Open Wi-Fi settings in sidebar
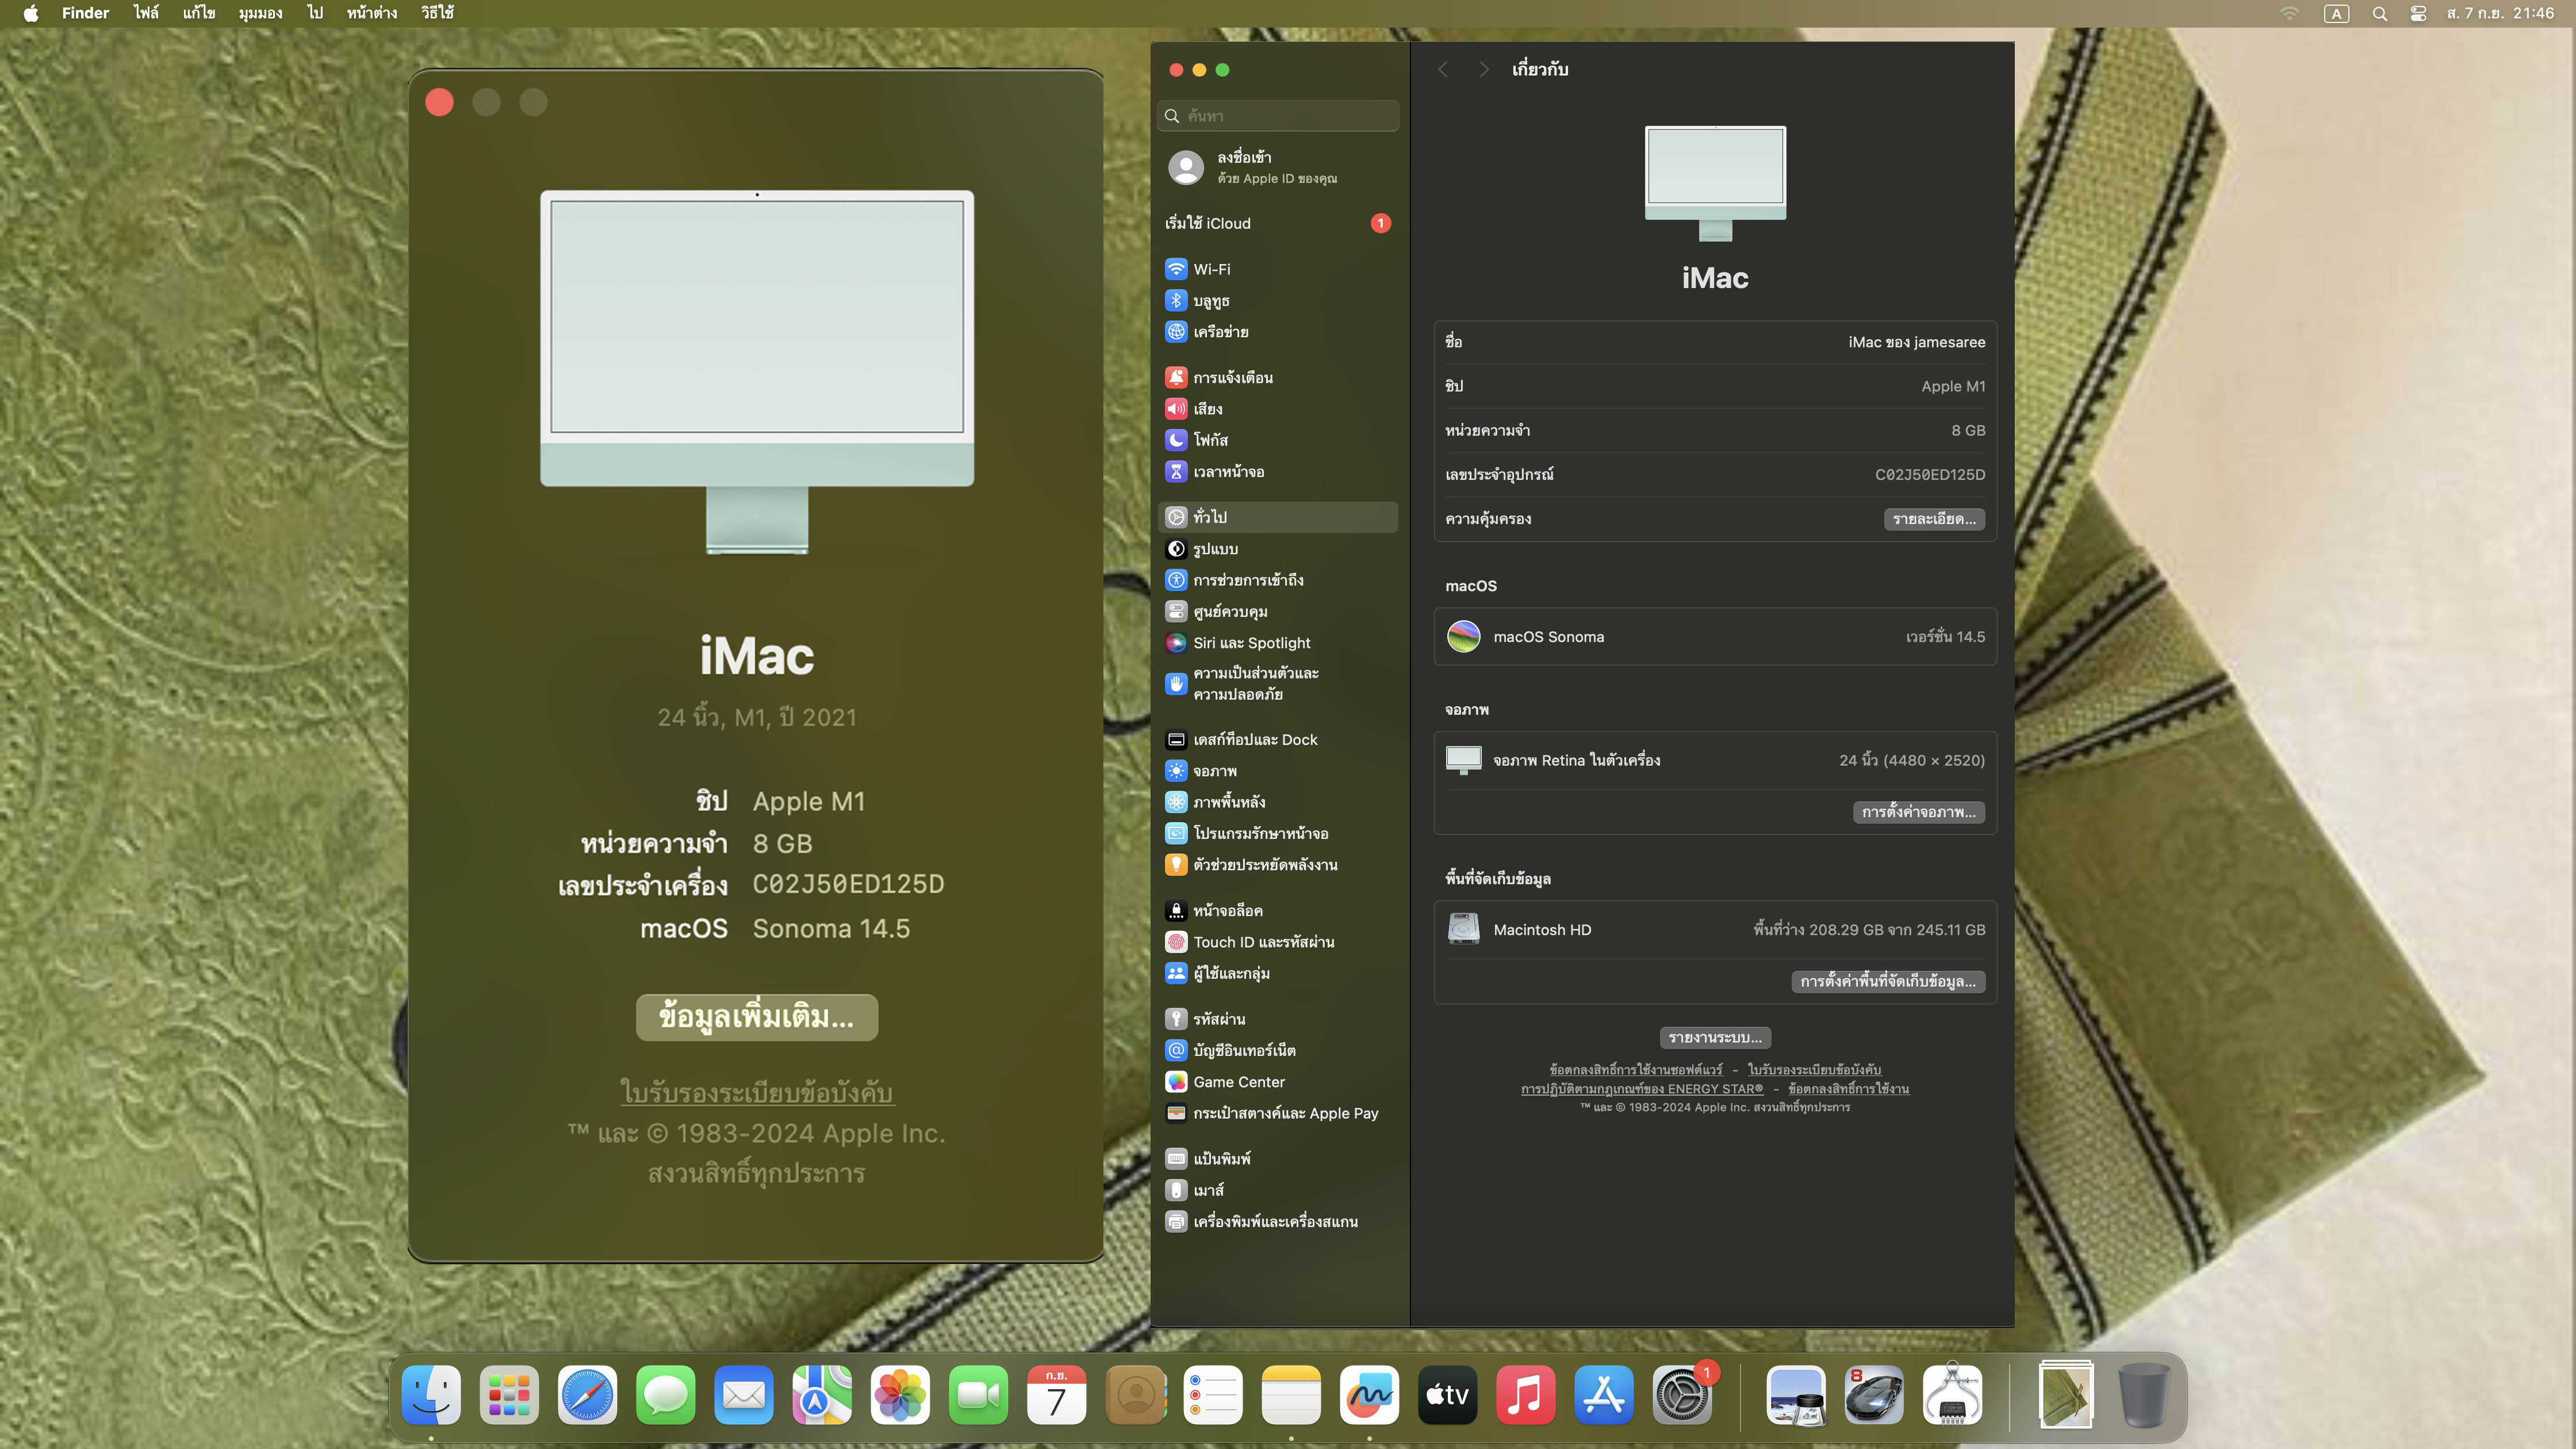Image resolution: width=2576 pixels, height=1449 pixels. click(x=1277, y=269)
